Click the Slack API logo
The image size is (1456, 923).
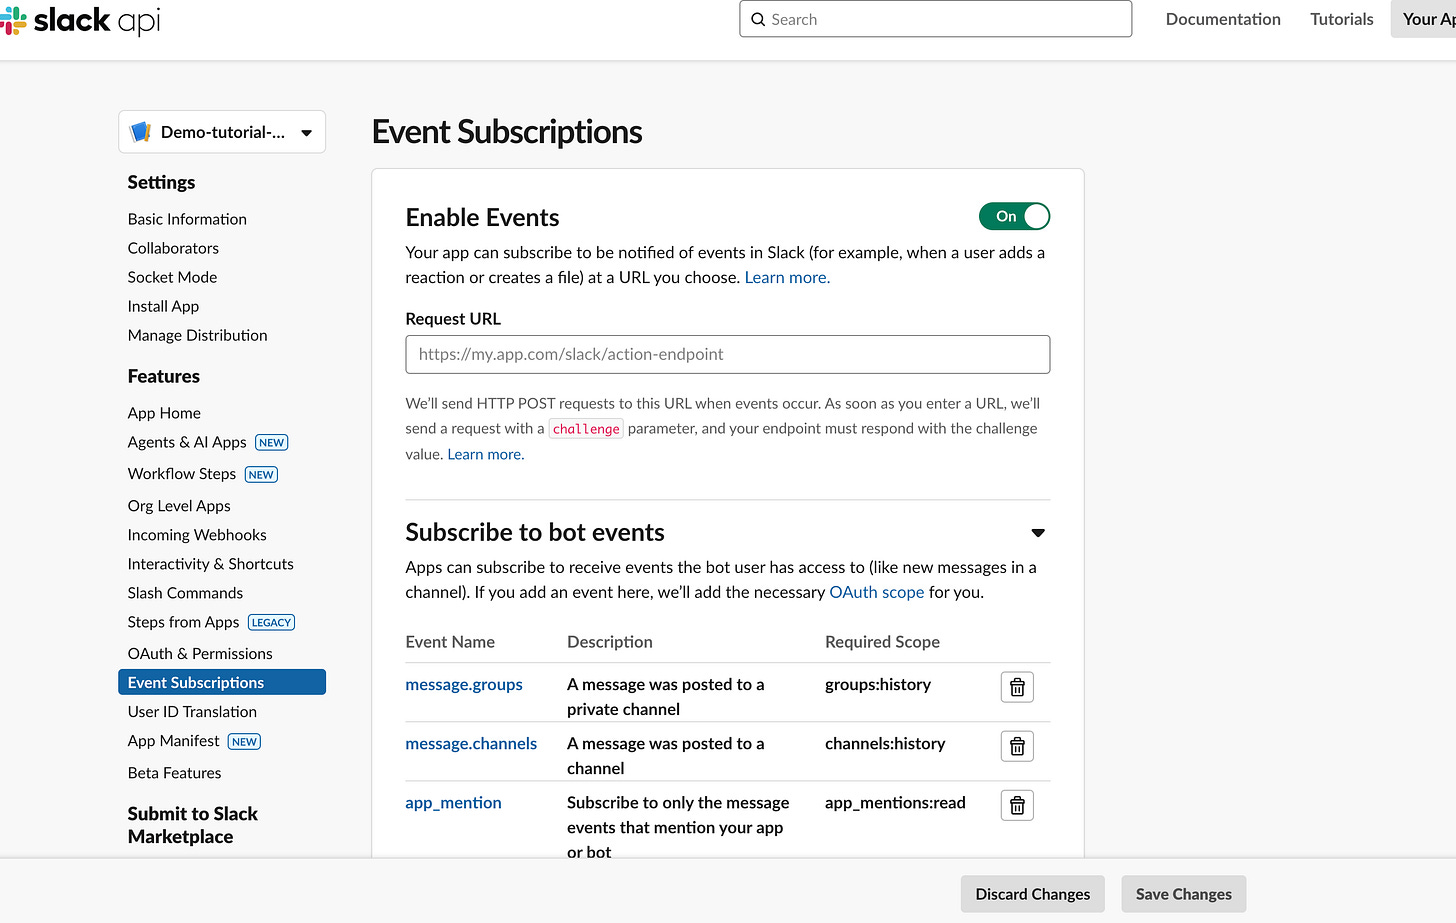click(80, 20)
